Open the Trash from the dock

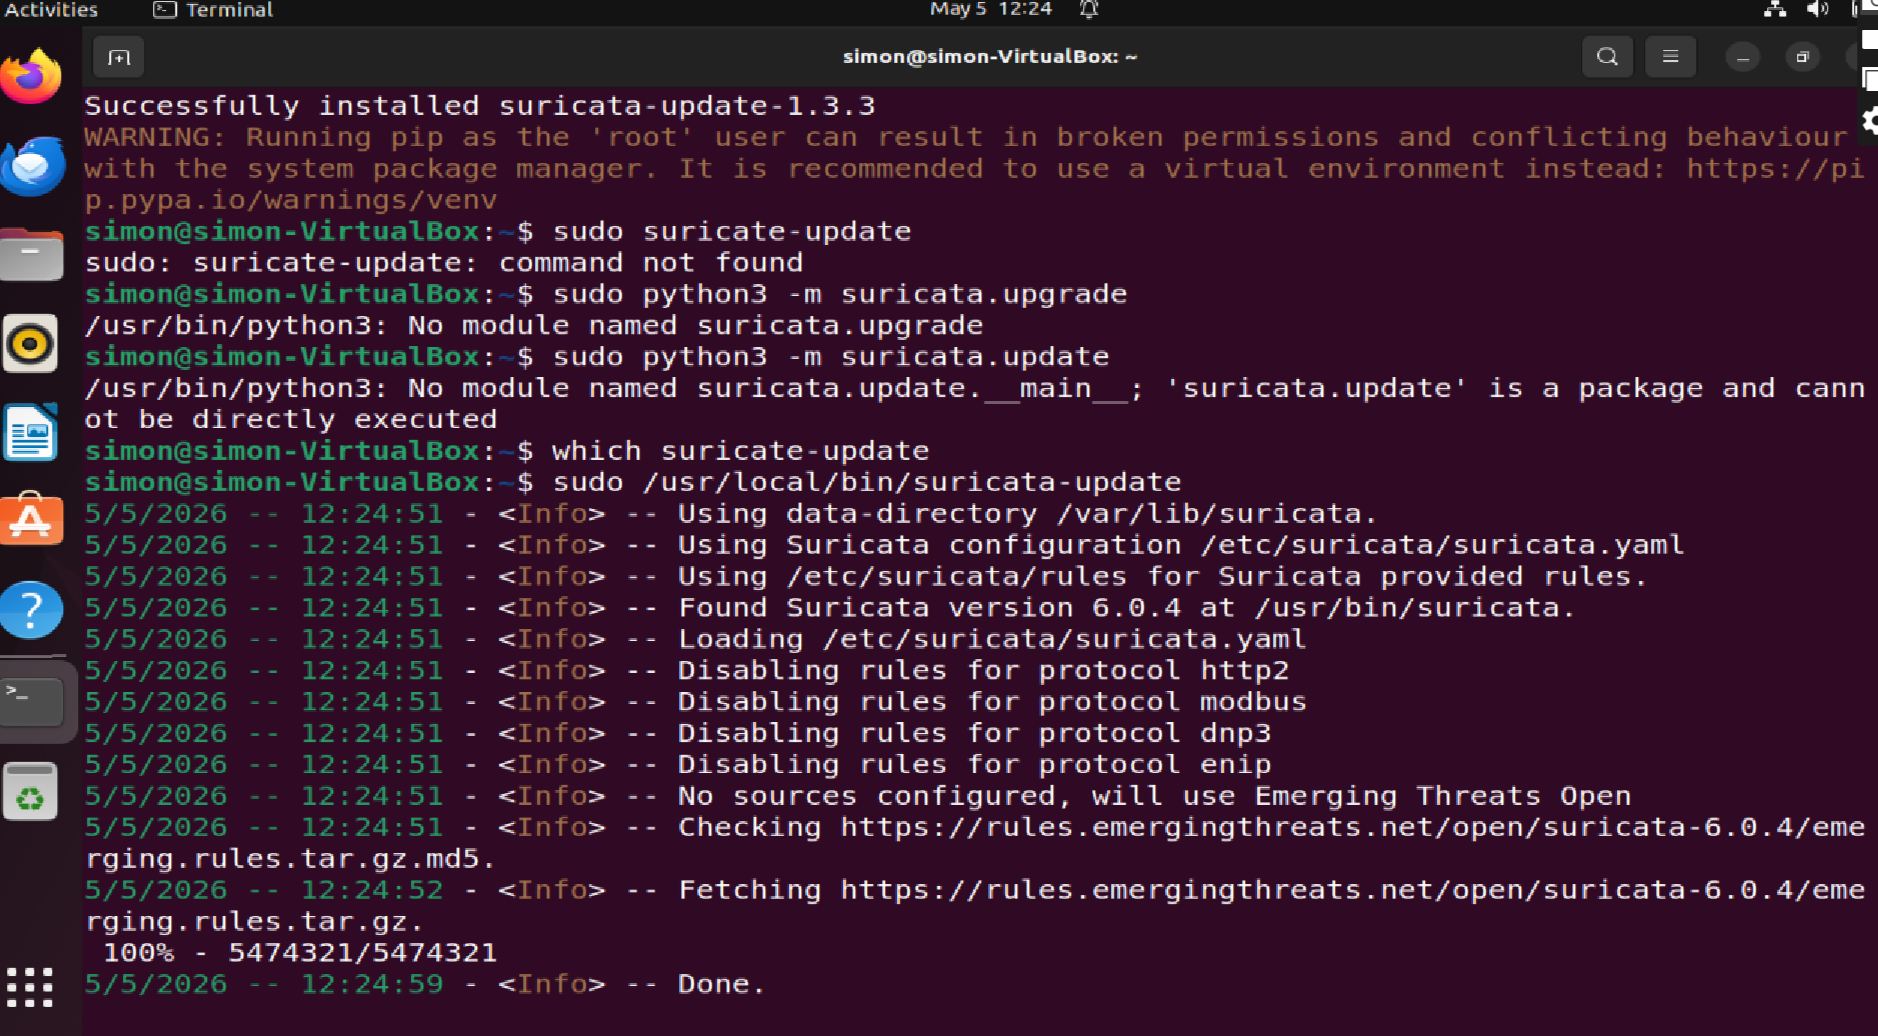(x=31, y=792)
